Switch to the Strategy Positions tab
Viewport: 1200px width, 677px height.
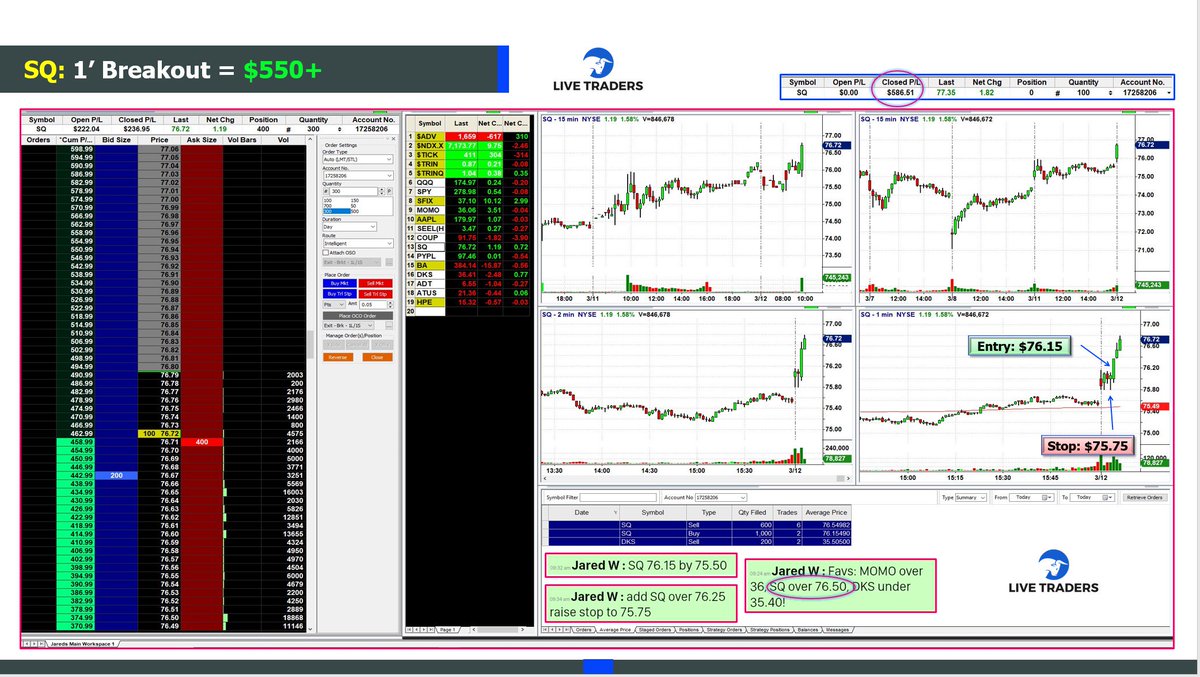click(770, 630)
